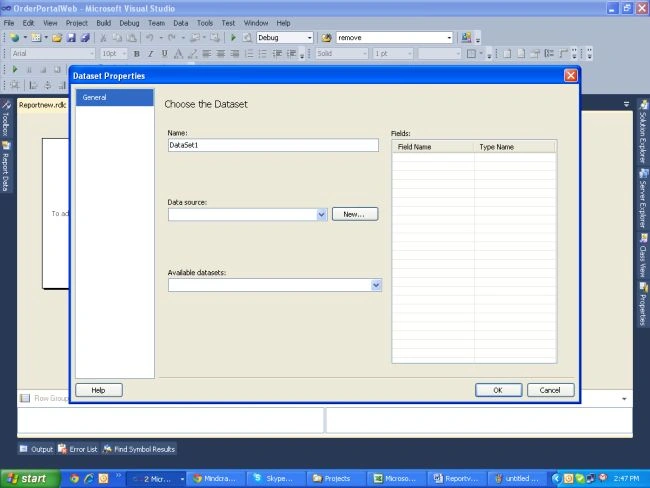Click the New Project toolbar icon

(15, 38)
